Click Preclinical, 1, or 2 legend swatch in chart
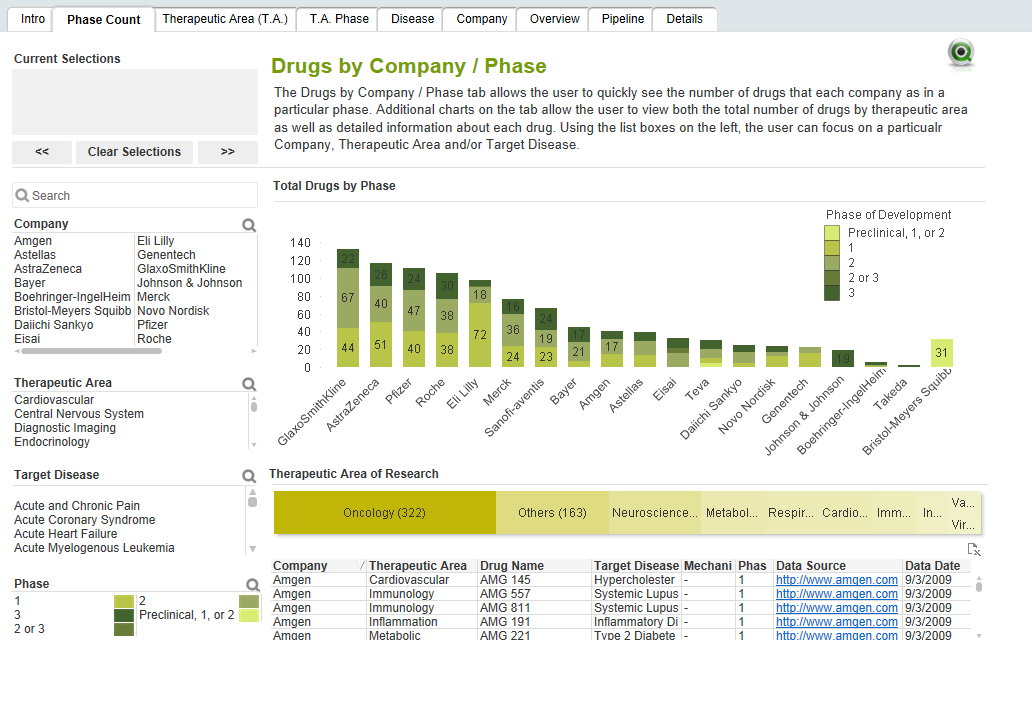1032x712 pixels. (x=832, y=233)
